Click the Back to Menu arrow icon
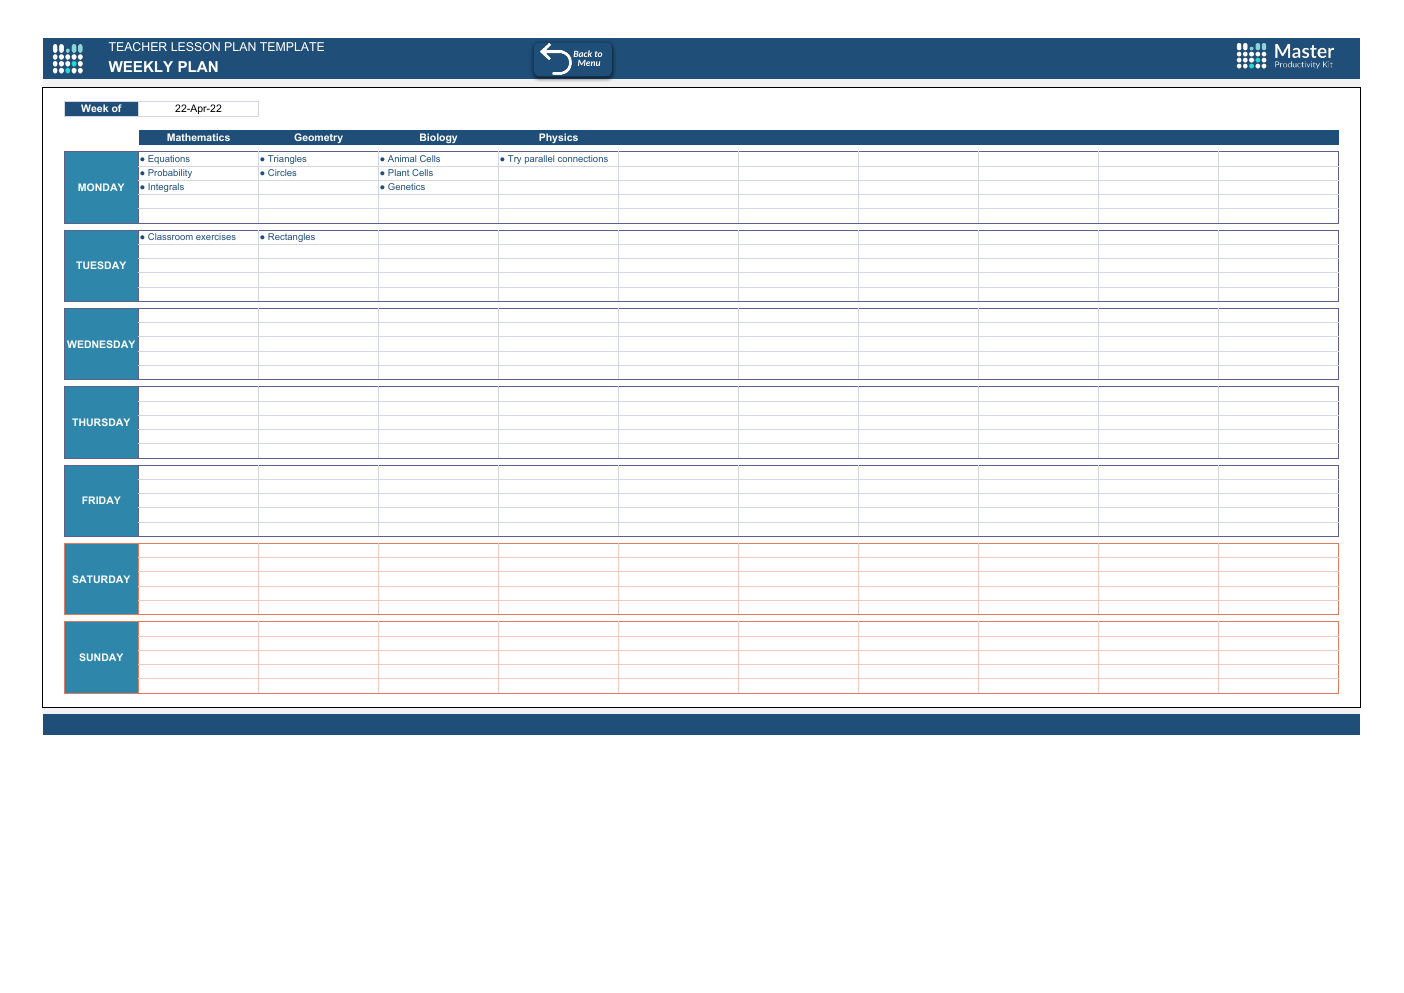Viewport: 1404px width, 993px height. click(555, 58)
